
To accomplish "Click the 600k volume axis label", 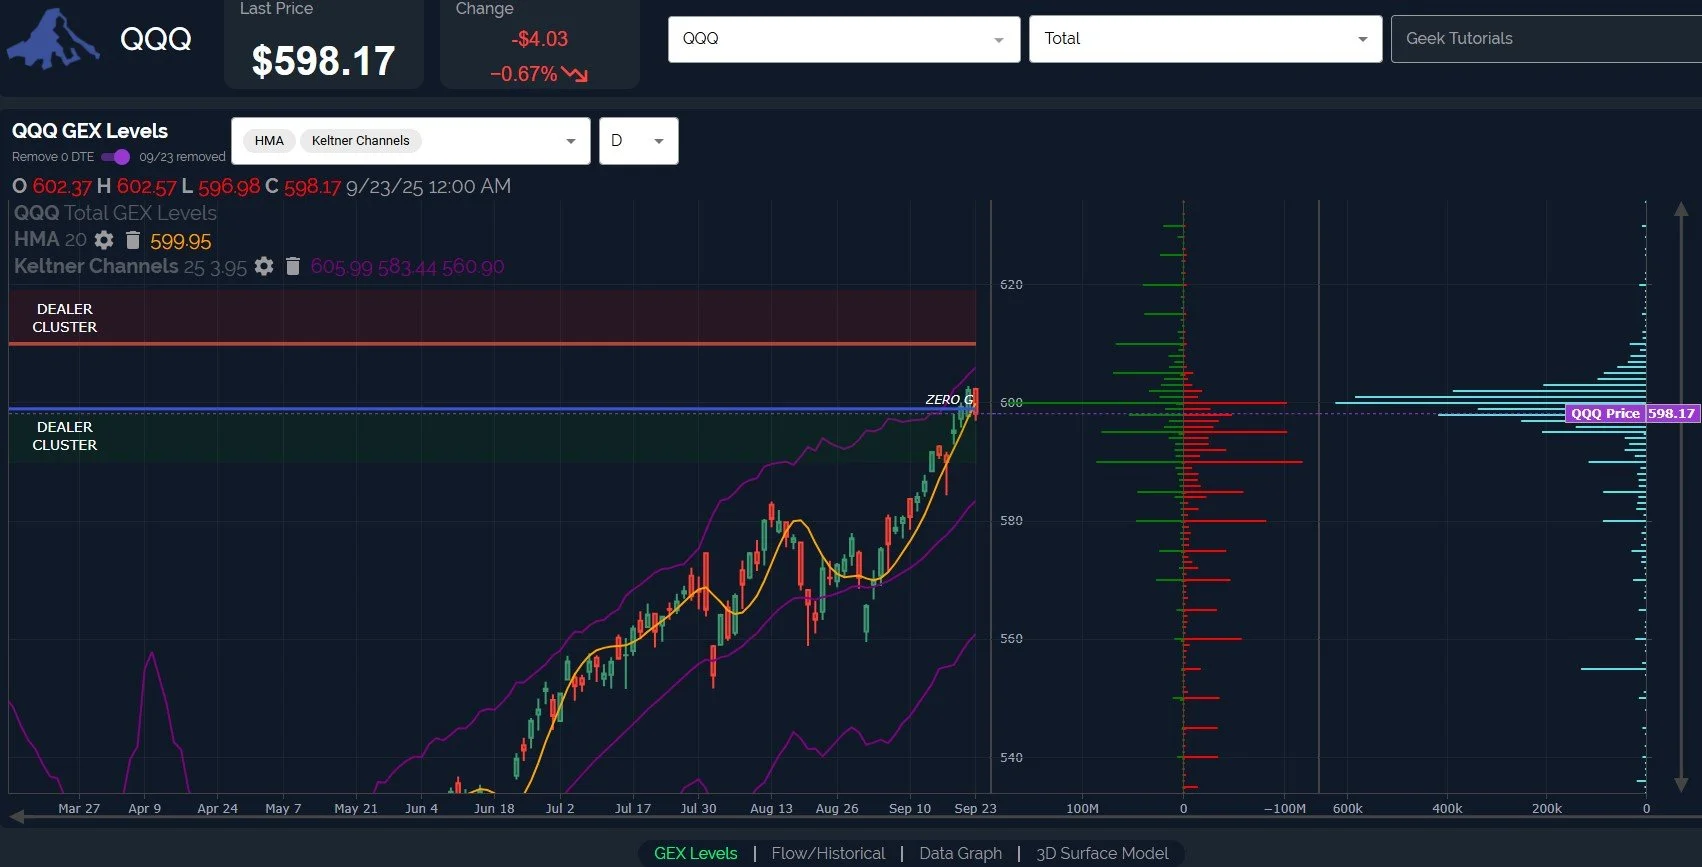I will (x=1348, y=808).
